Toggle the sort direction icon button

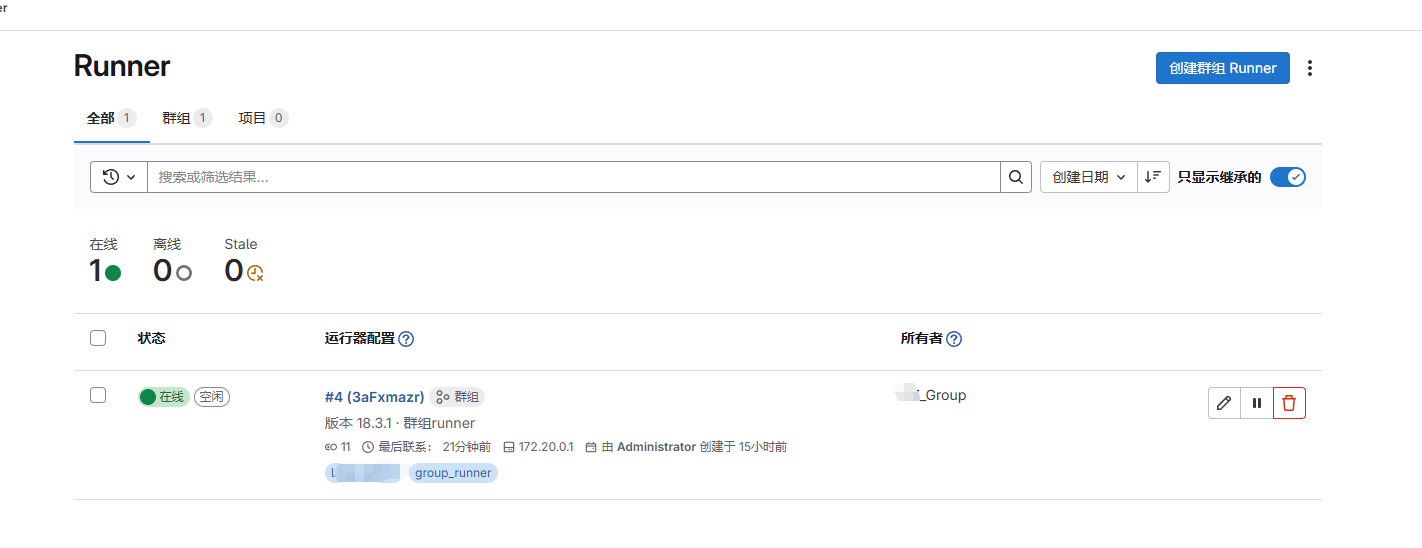pyautogui.click(x=1153, y=177)
